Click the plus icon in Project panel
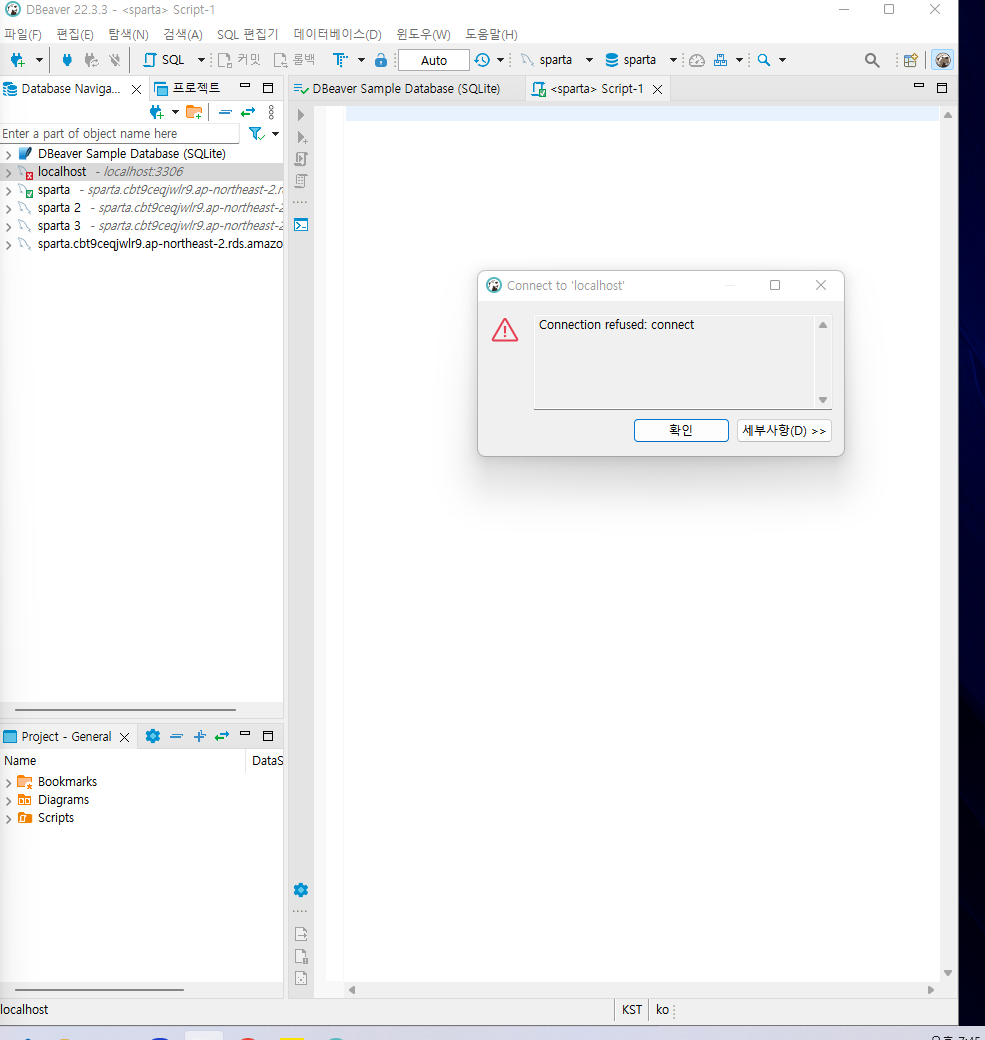Screen dimensions: 985x1040 point(200,736)
